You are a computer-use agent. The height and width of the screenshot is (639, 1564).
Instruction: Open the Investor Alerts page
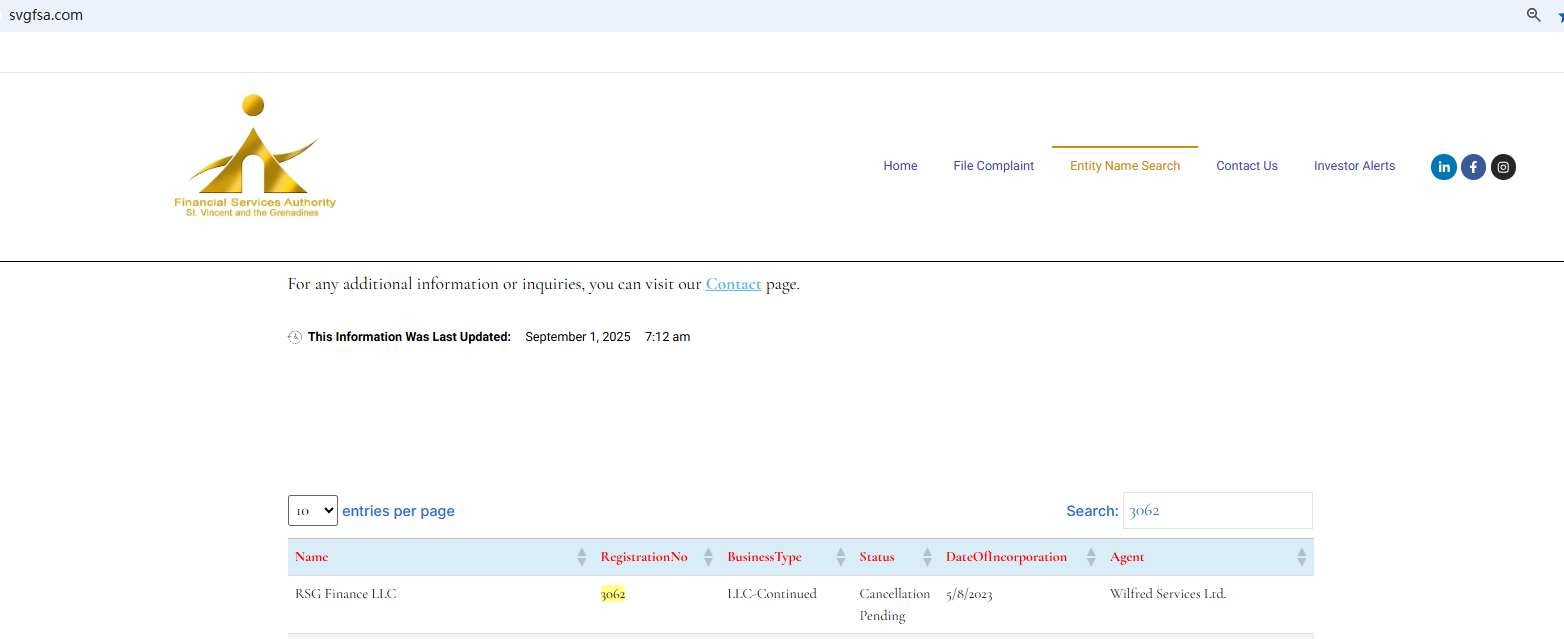point(1354,166)
